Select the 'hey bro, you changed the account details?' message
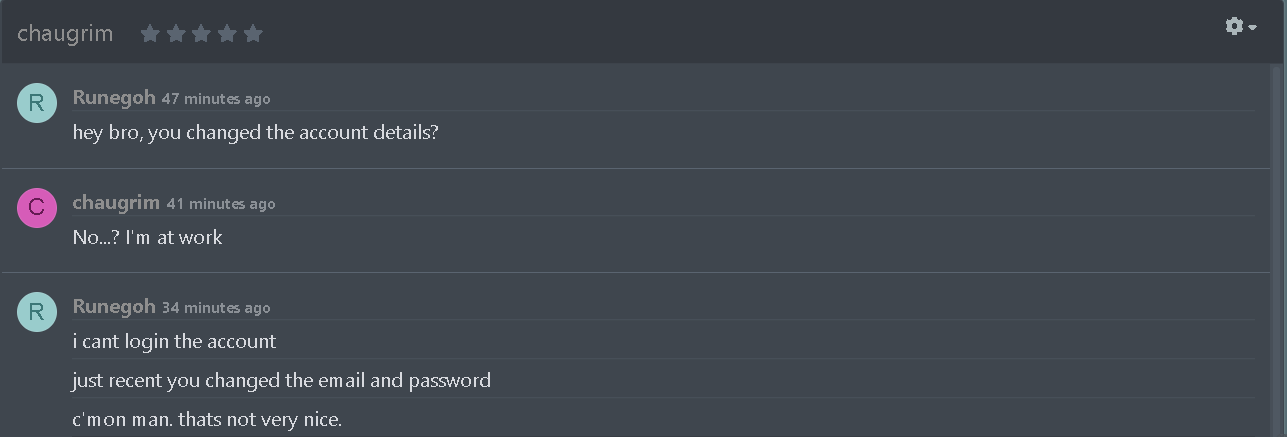This screenshot has height=437, width=1287. point(256,132)
